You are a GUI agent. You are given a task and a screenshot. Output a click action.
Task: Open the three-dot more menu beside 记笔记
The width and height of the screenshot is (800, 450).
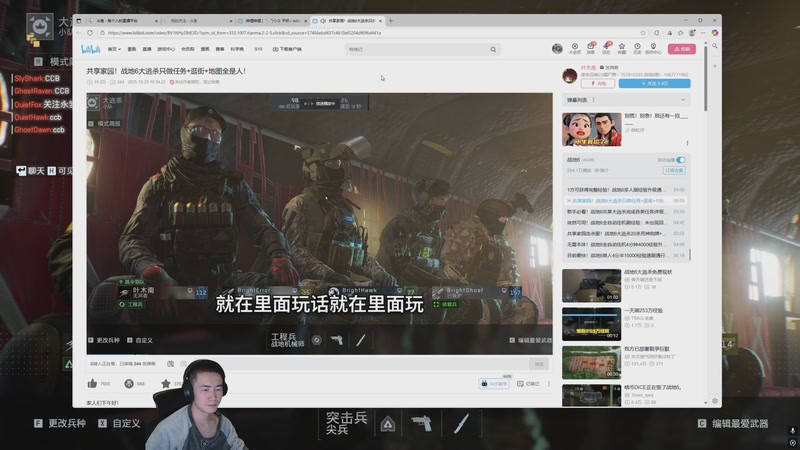tap(549, 384)
